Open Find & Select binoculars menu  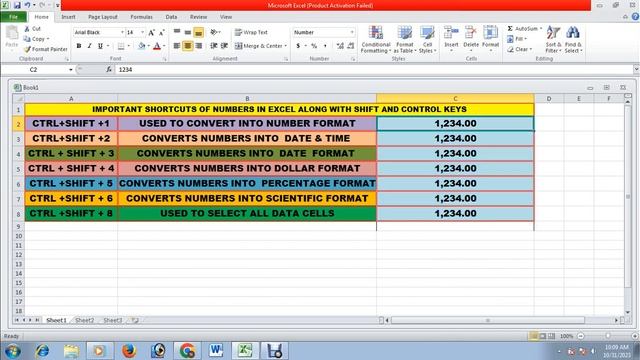[x=573, y=39]
